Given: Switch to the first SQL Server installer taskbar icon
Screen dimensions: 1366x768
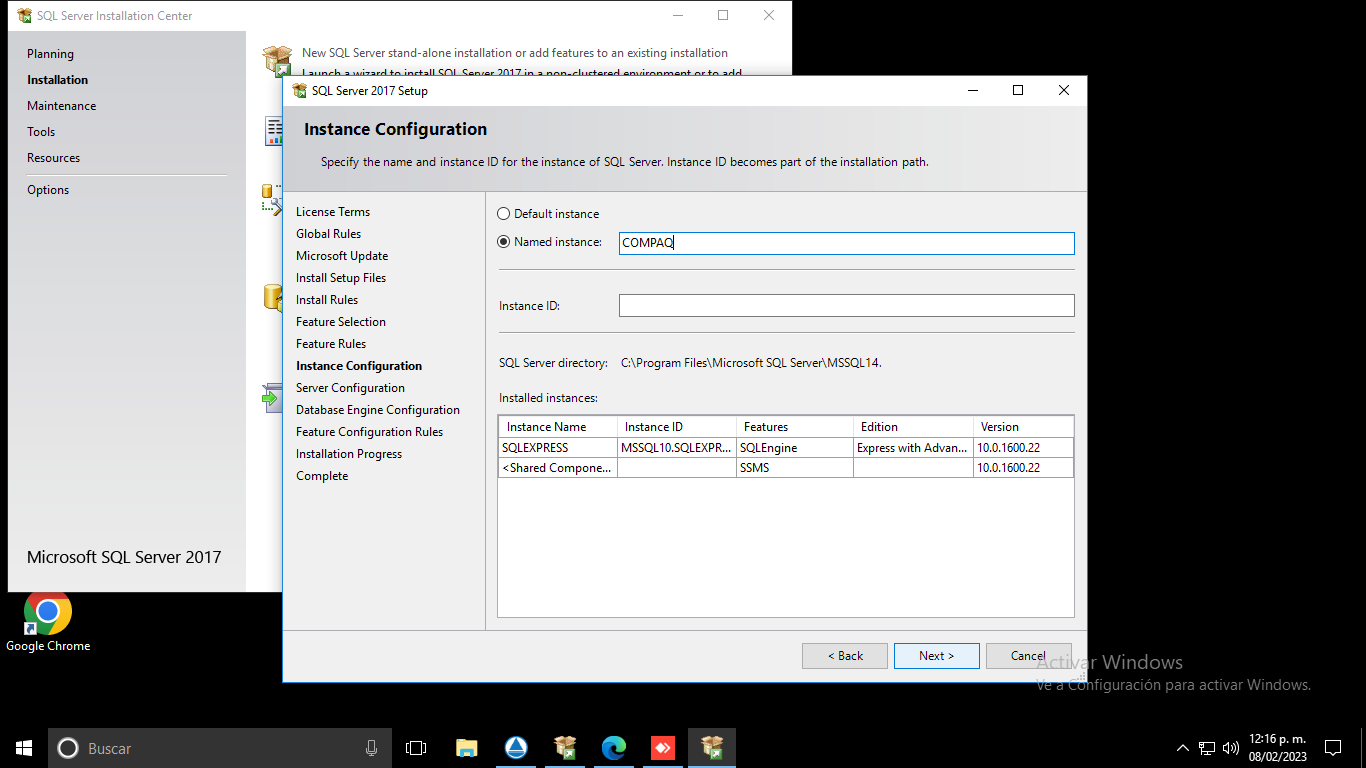Looking at the screenshot, I should (565, 748).
